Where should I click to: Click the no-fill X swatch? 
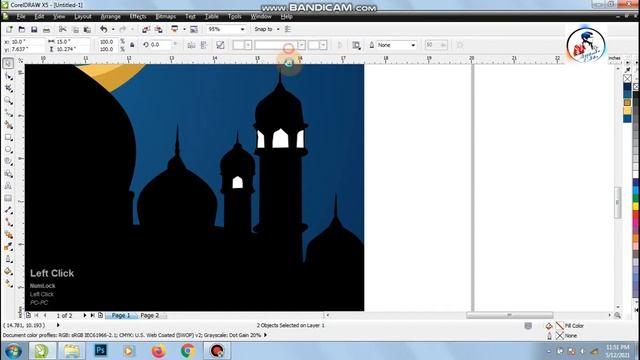coord(627,78)
